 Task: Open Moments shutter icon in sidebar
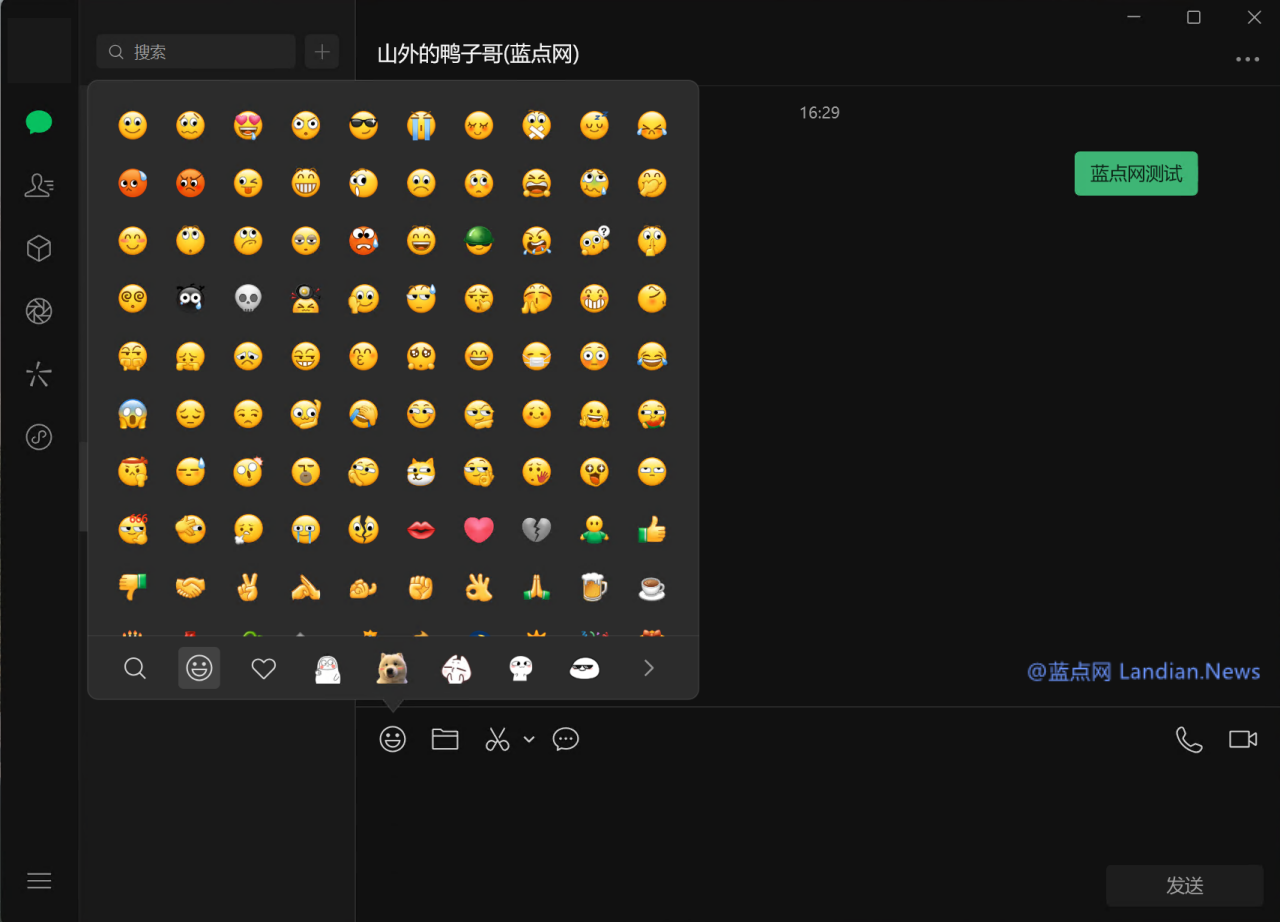coord(39,311)
